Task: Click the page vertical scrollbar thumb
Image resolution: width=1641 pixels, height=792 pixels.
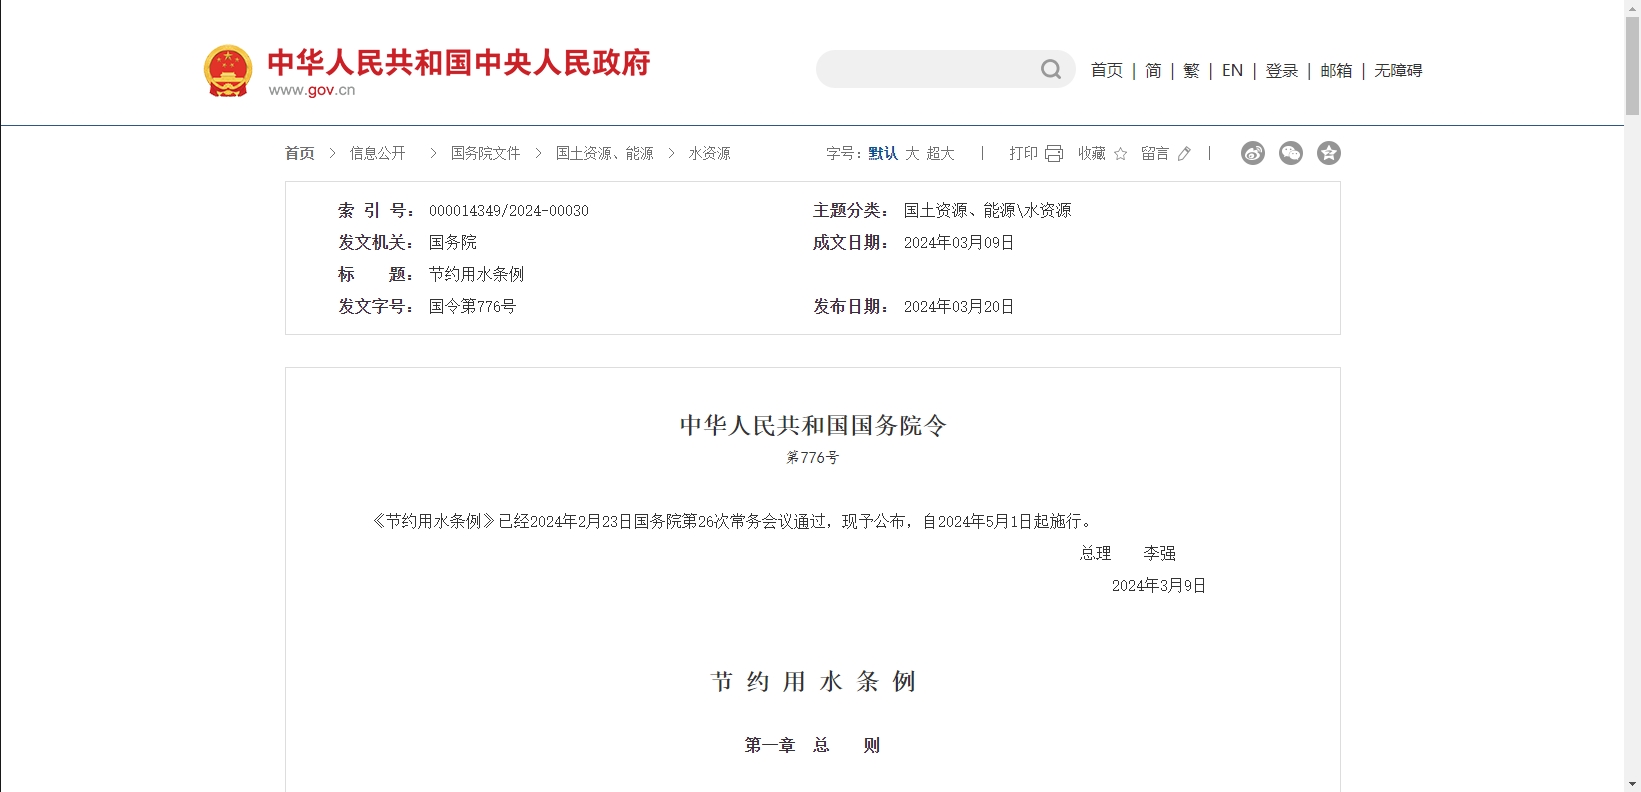Action: 1632,66
